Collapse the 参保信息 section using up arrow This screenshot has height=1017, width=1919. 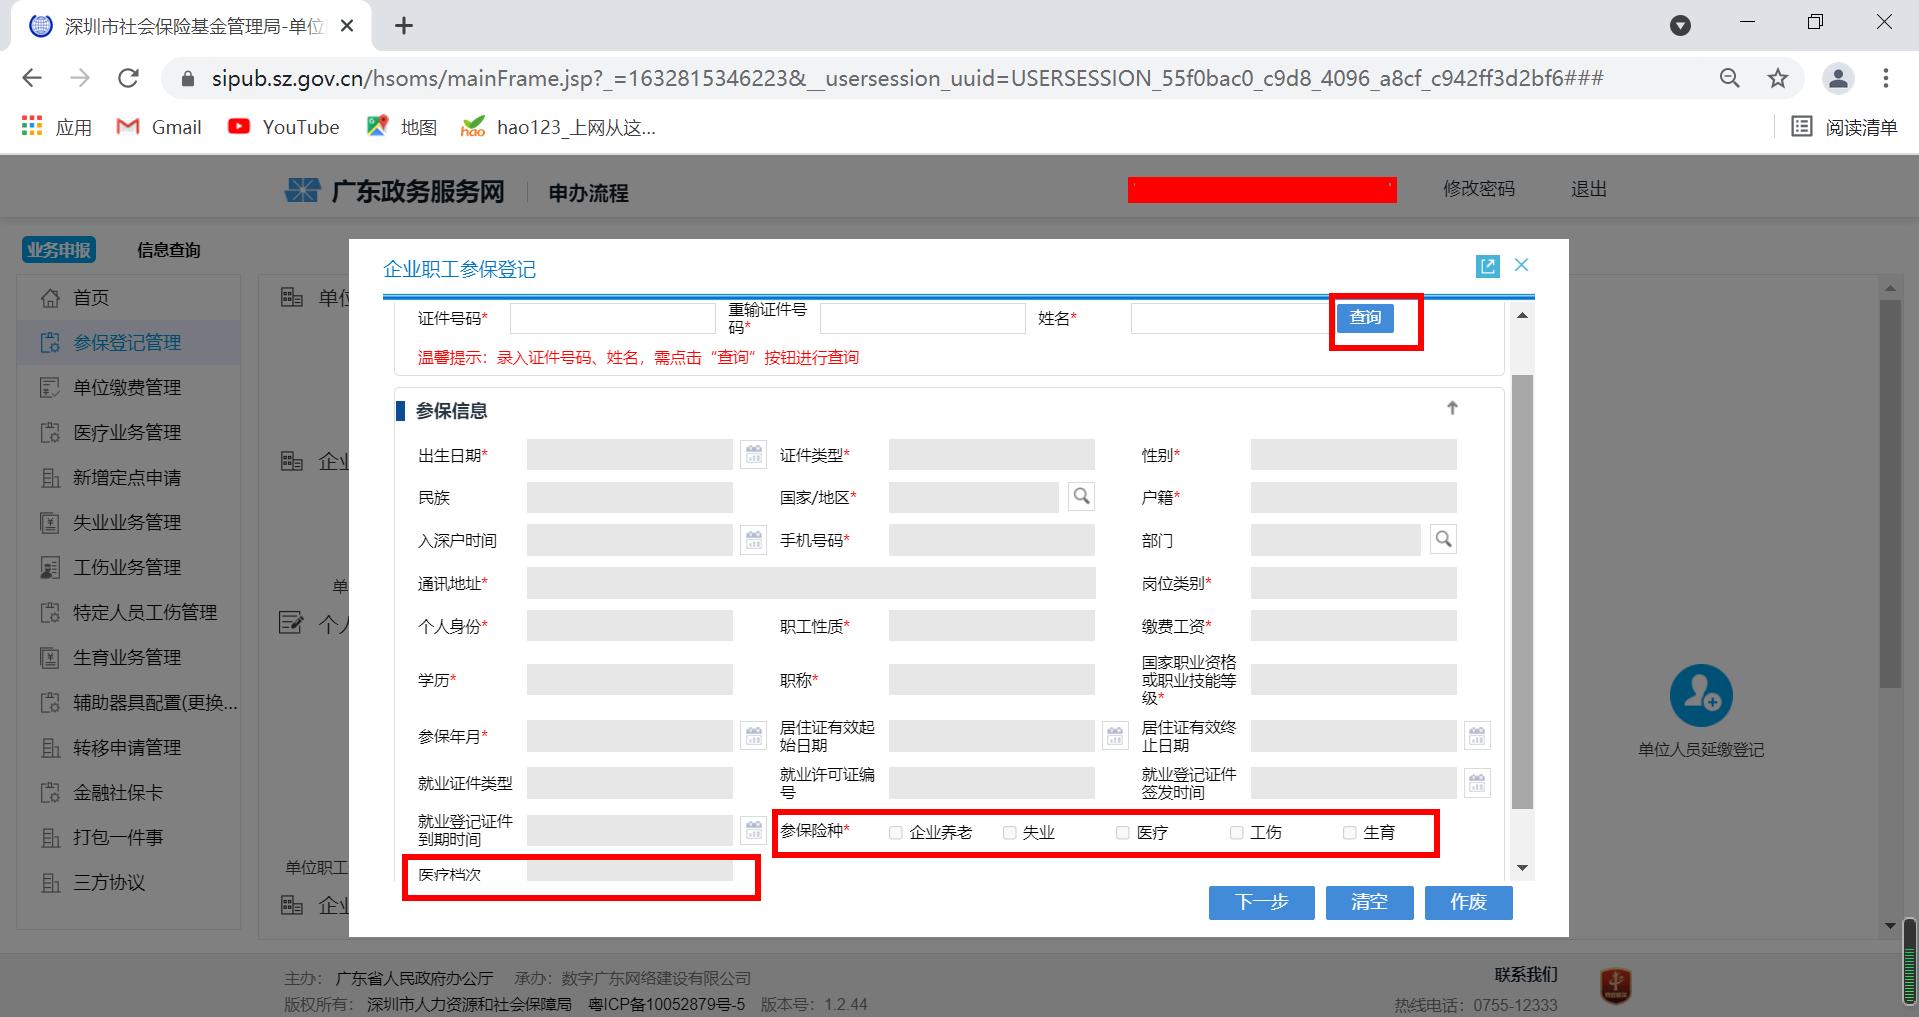pyautogui.click(x=1452, y=407)
